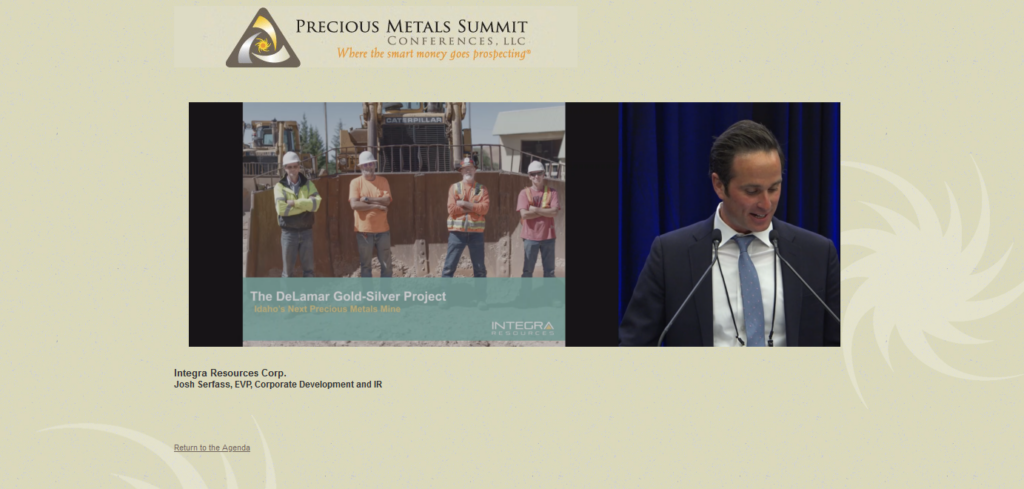Click the Precious Metals Summit header title
Image resolution: width=1024 pixels, height=489 pixels.
411,27
